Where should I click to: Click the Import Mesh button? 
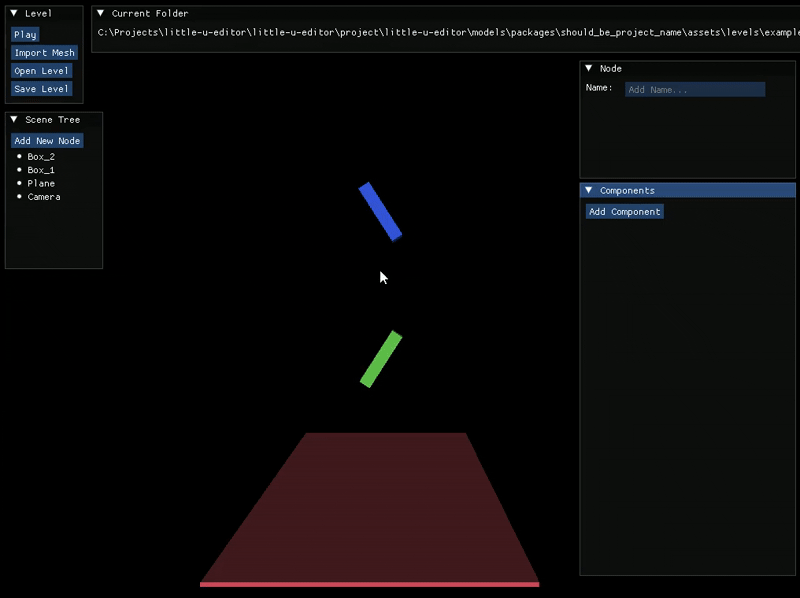pos(44,53)
